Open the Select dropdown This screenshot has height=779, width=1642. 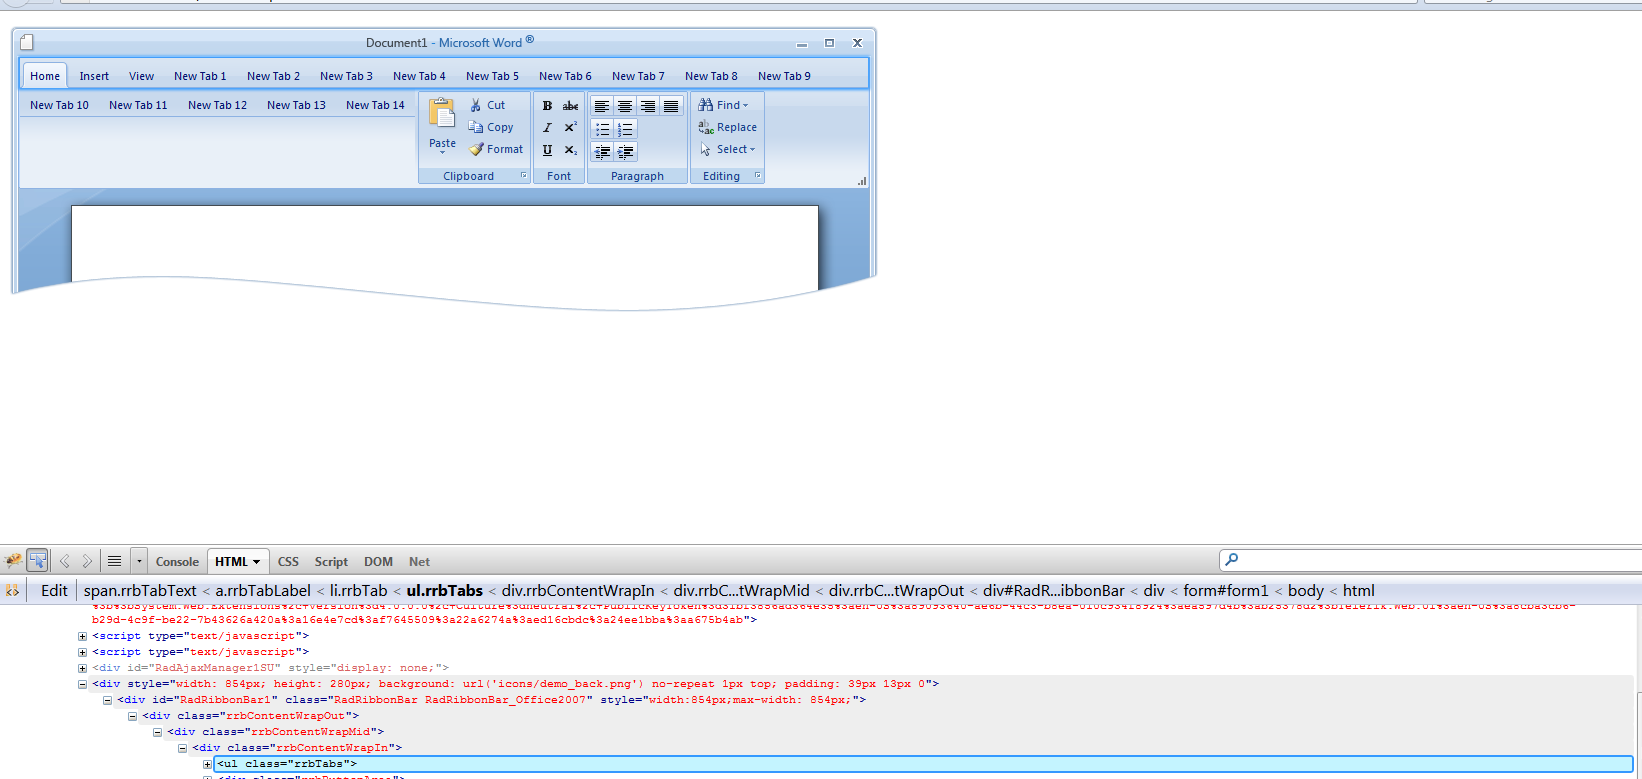[727, 149]
